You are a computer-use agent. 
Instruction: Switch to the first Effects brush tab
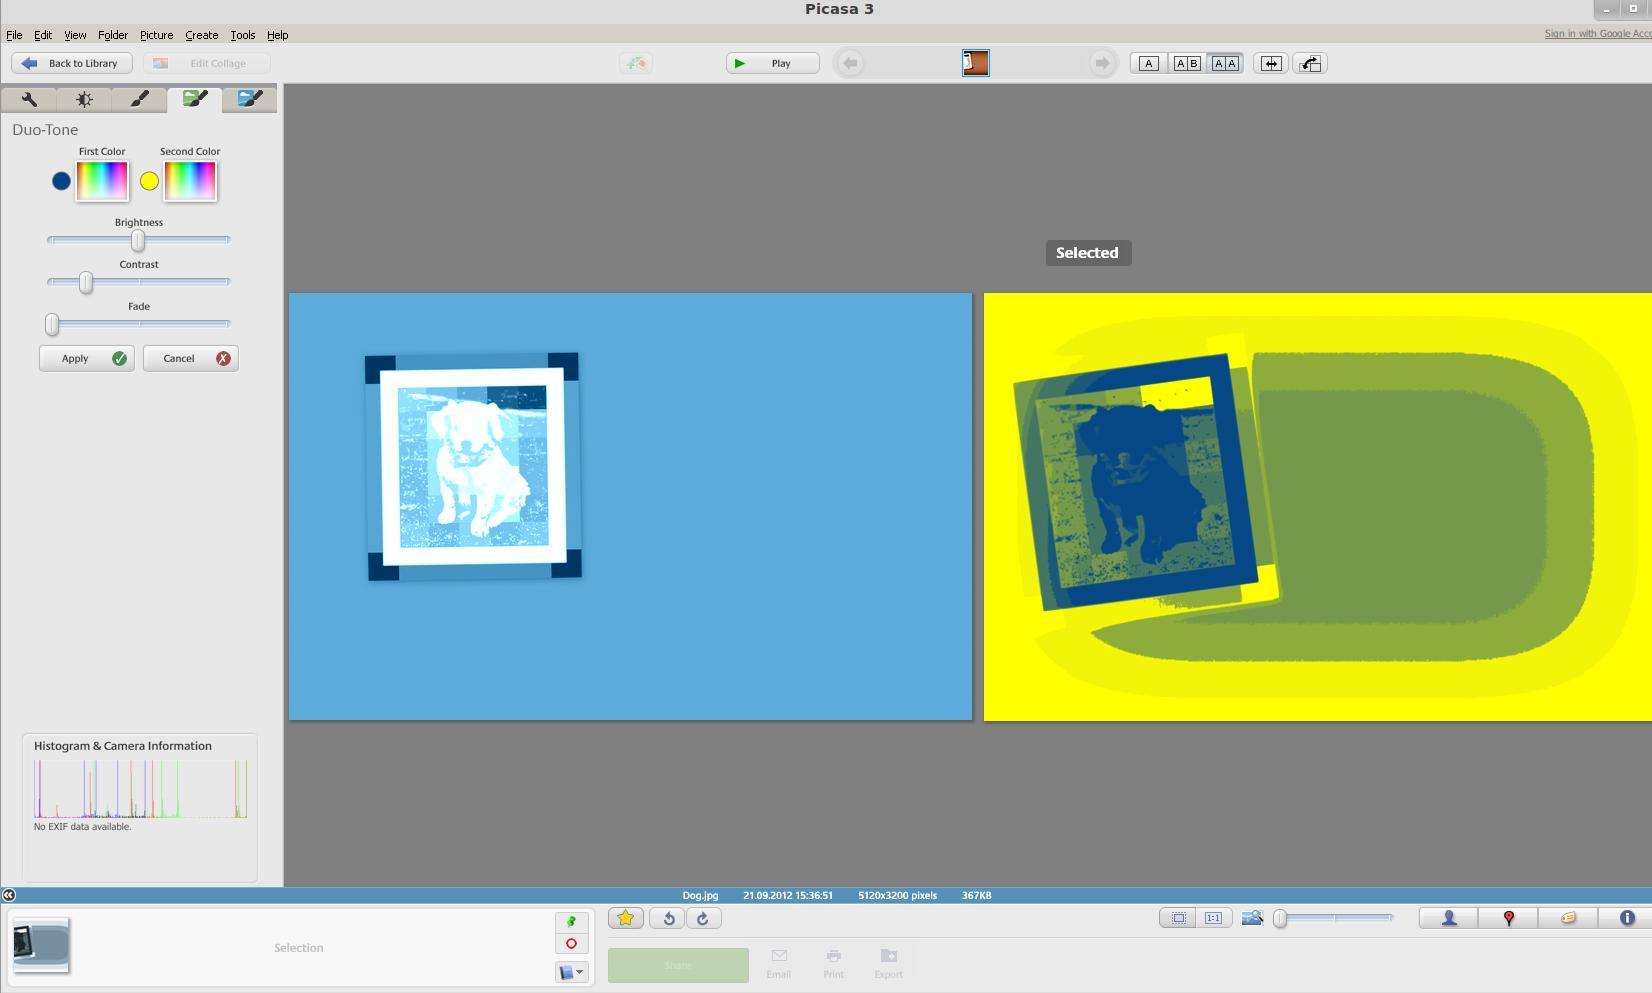point(138,99)
